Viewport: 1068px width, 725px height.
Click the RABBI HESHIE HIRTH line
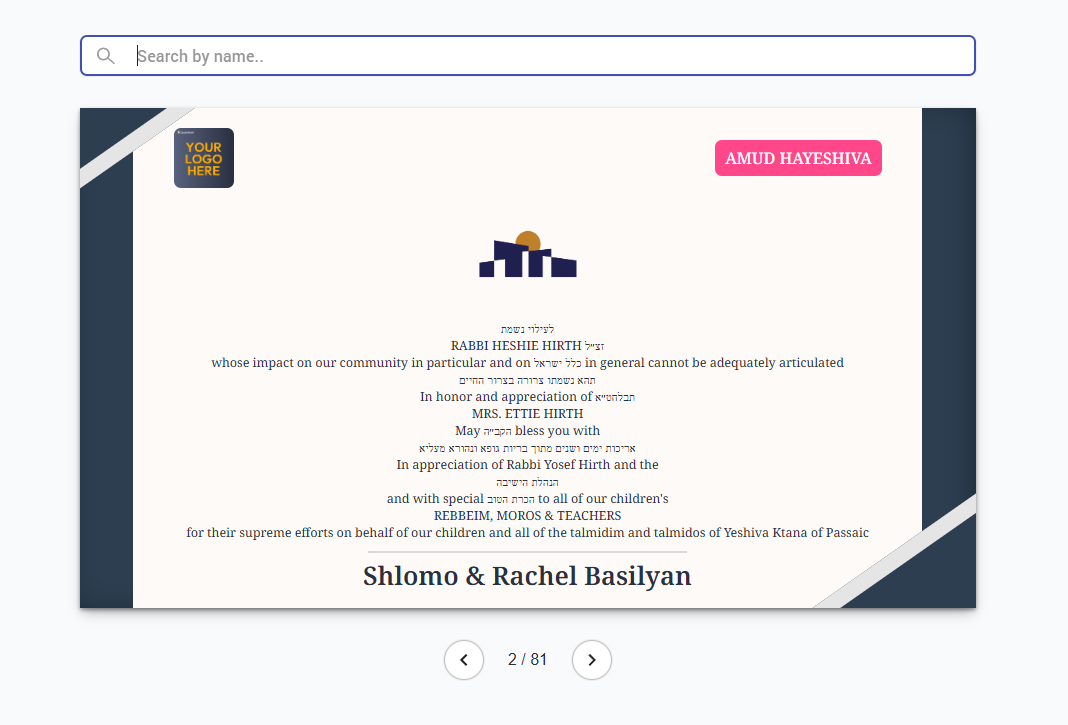[527, 345]
